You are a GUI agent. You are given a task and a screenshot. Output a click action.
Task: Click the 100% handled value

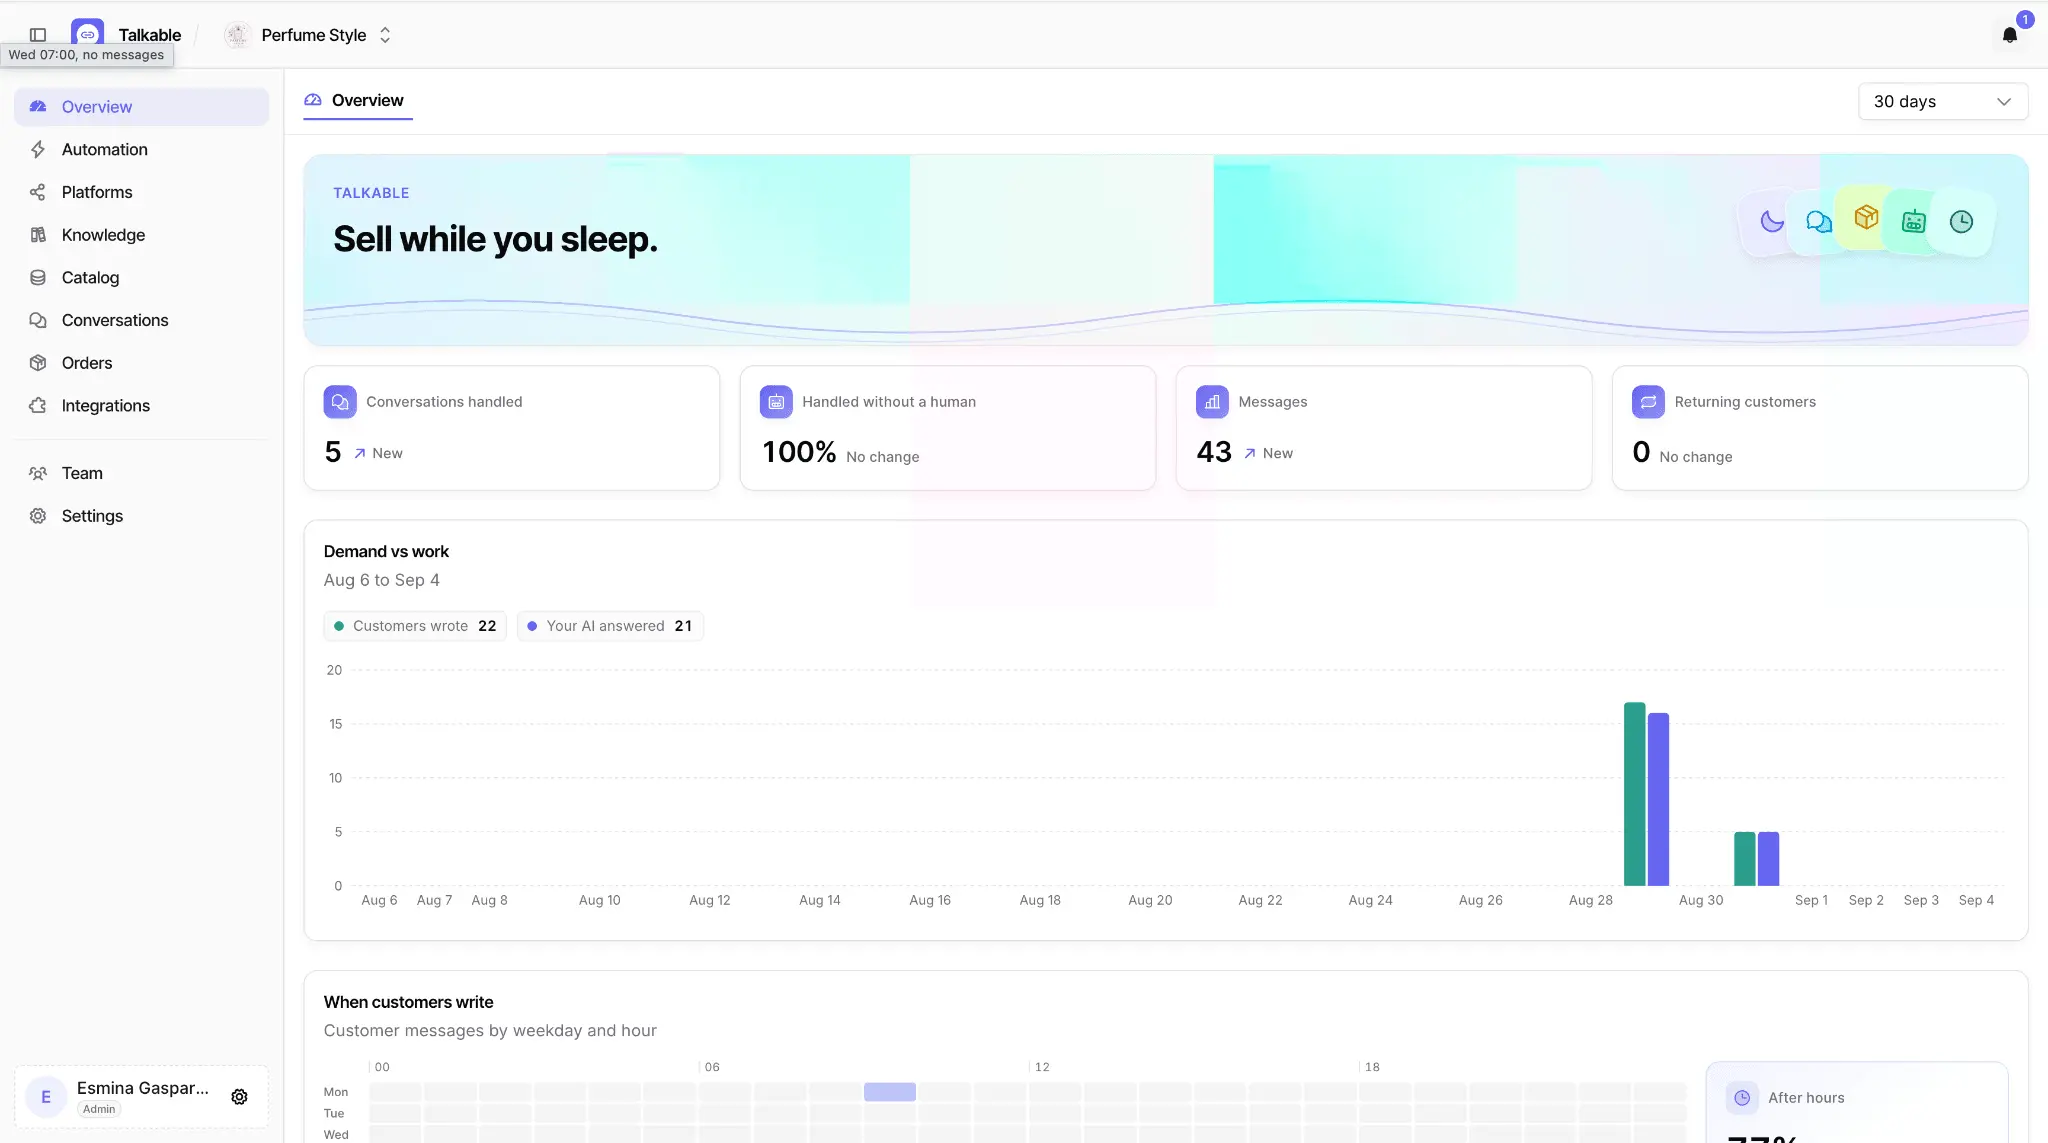coord(799,452)
